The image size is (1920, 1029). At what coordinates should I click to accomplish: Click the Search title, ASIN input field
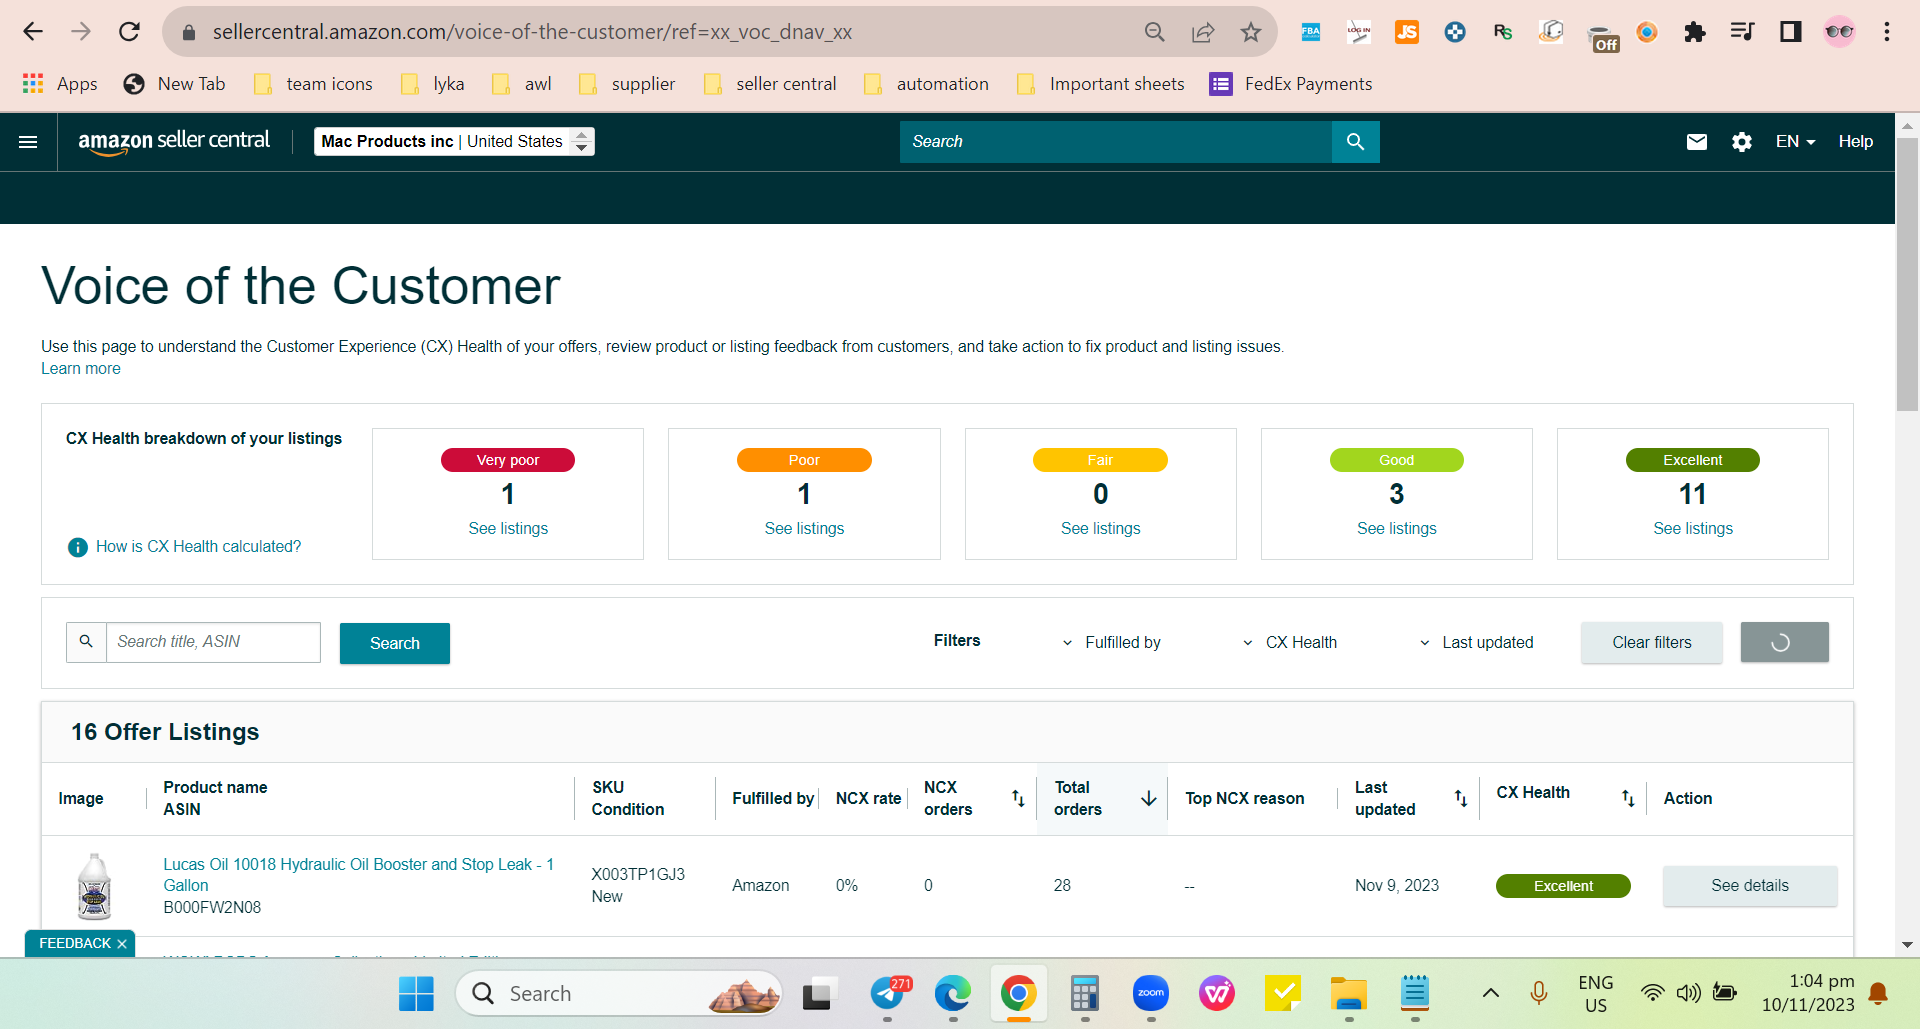pos(213,643)
